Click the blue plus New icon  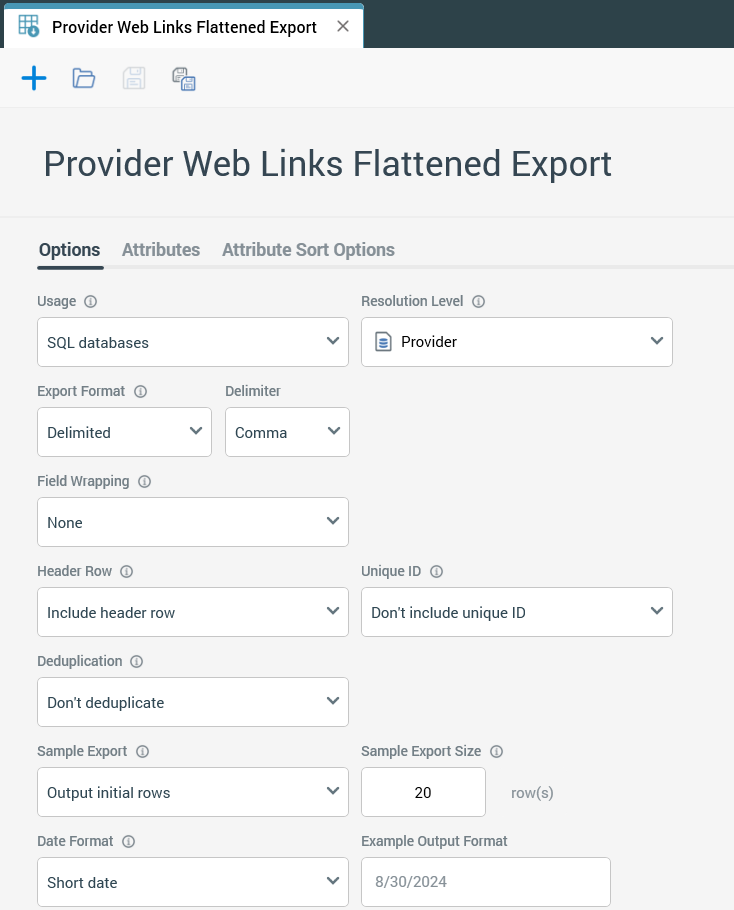pos(34,78)
